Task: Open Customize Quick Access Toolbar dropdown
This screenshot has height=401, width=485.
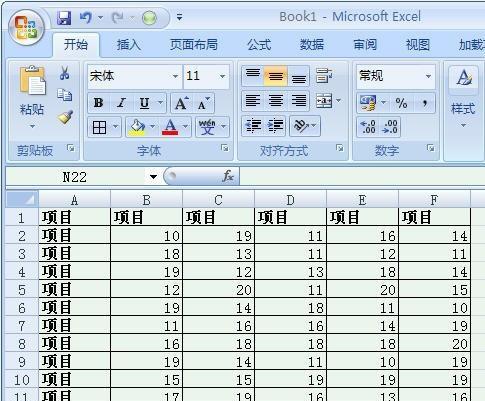Action: coord(179,17)
